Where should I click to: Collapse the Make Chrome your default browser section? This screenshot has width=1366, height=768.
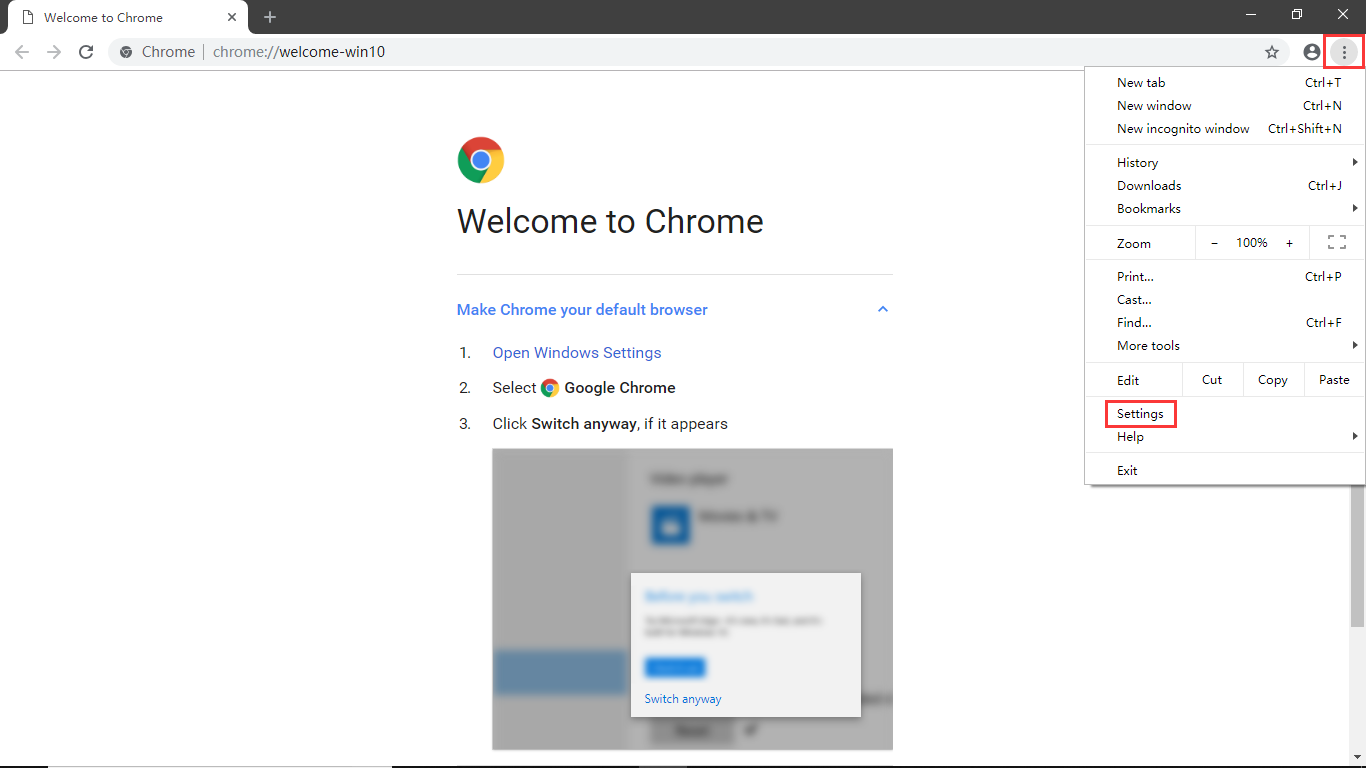tap(883, 310)
